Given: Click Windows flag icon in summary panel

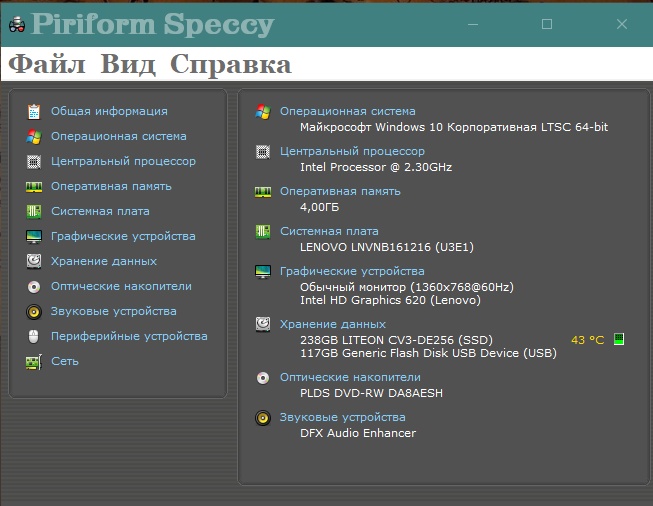Looking at the screenshot, I should (x=263, y=112).
